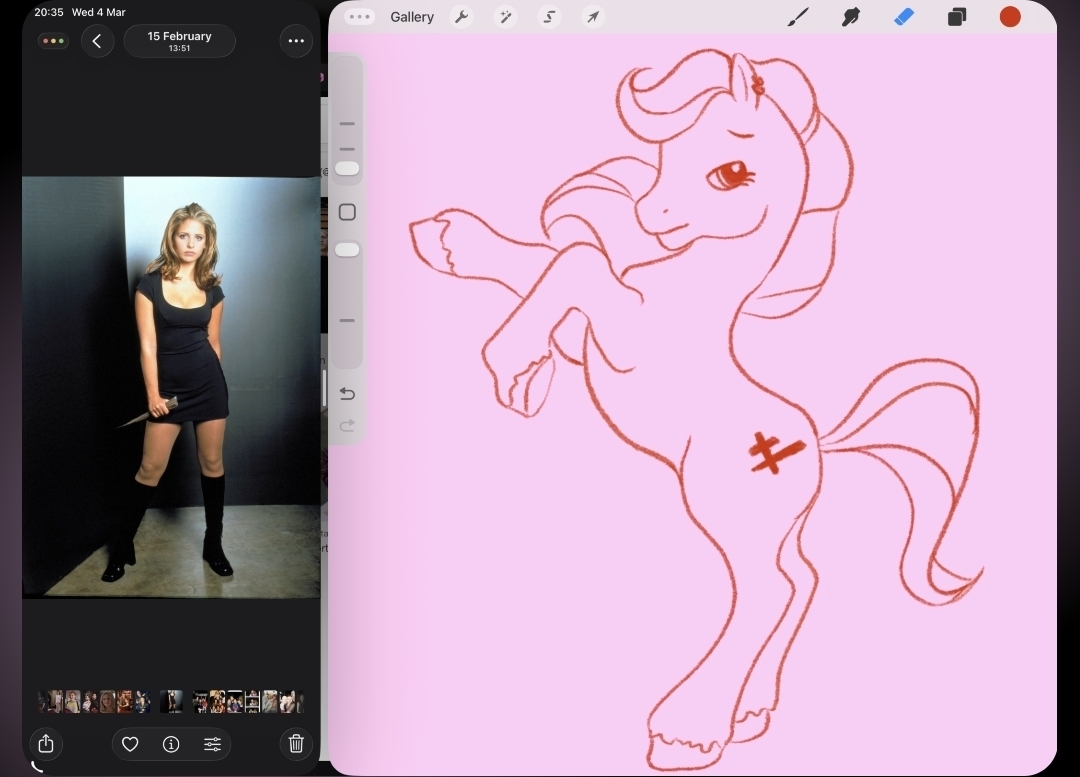Select the Transform arrow tool
Viewport: 1080px width, 777px height.
coord(593,17)
